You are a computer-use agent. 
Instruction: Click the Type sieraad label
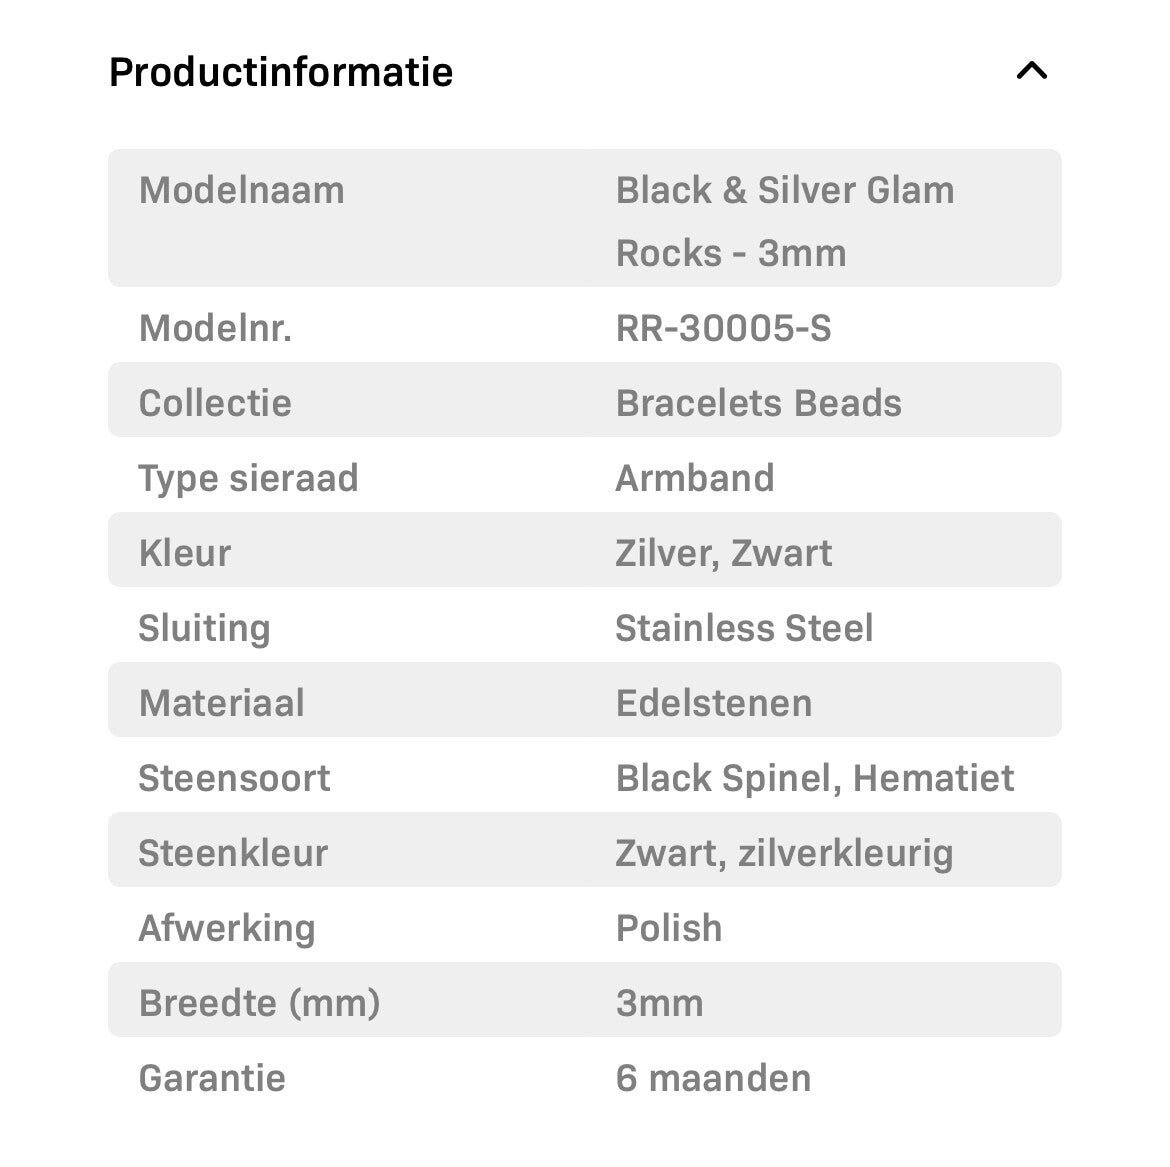(248, 478)
